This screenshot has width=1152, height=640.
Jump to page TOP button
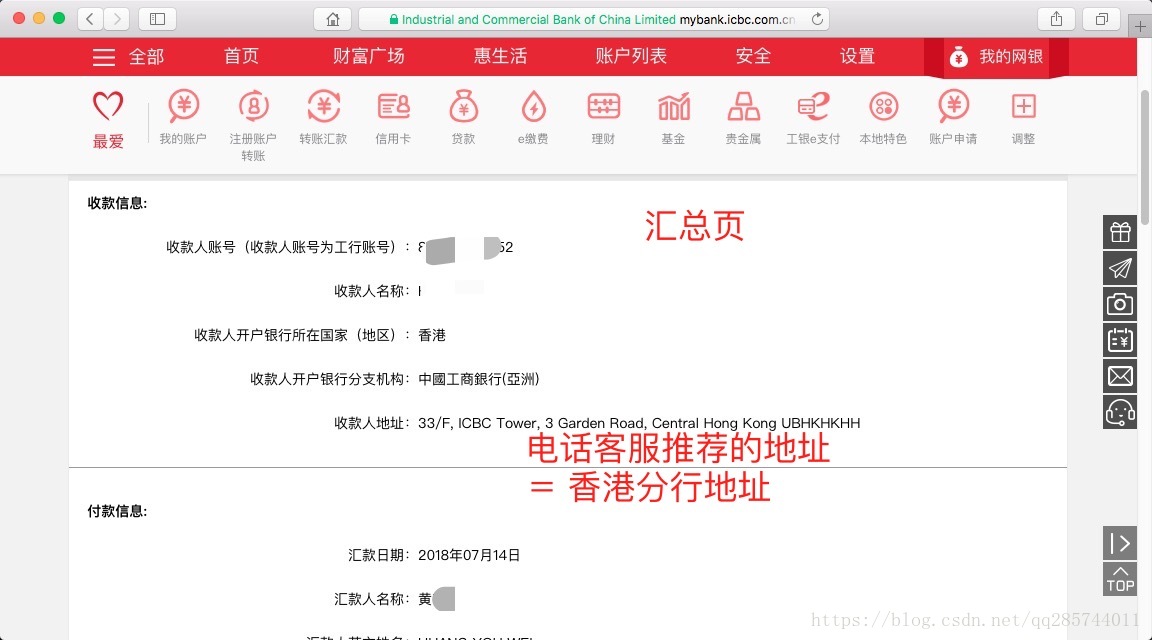point(1120,579)
